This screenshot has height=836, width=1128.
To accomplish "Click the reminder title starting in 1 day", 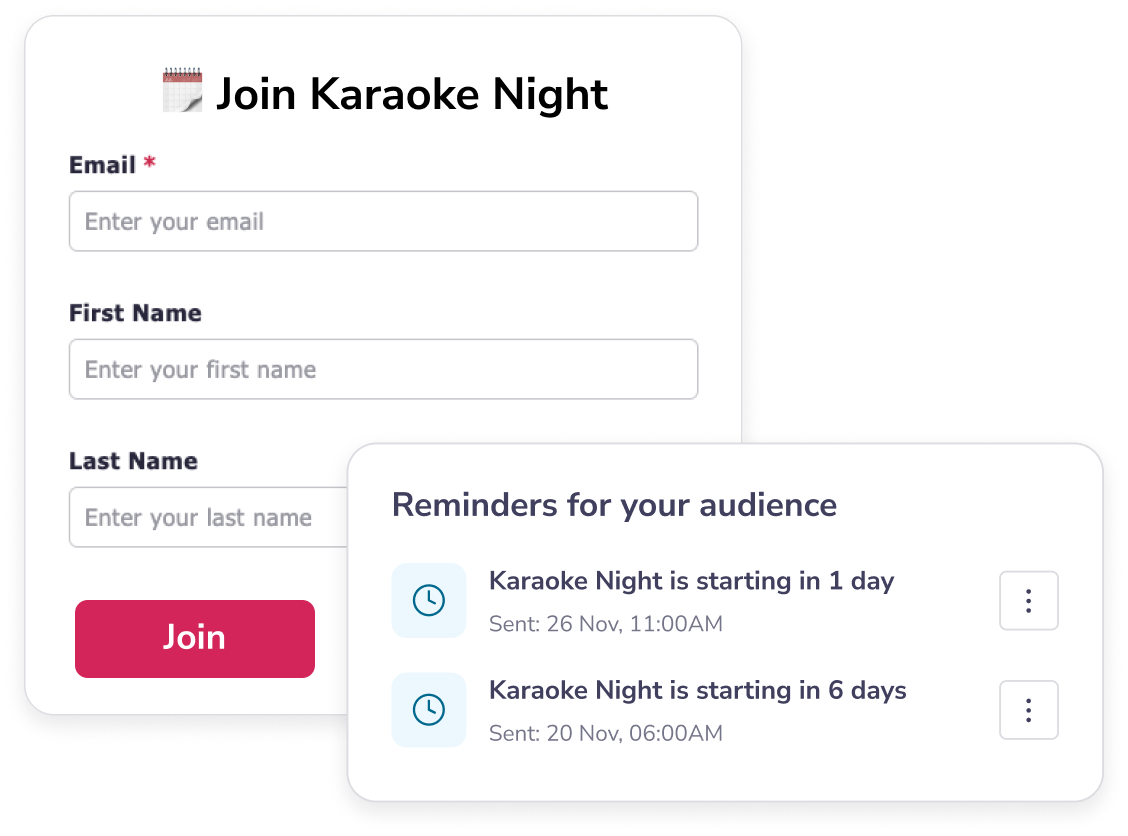I will pos(691,581).
